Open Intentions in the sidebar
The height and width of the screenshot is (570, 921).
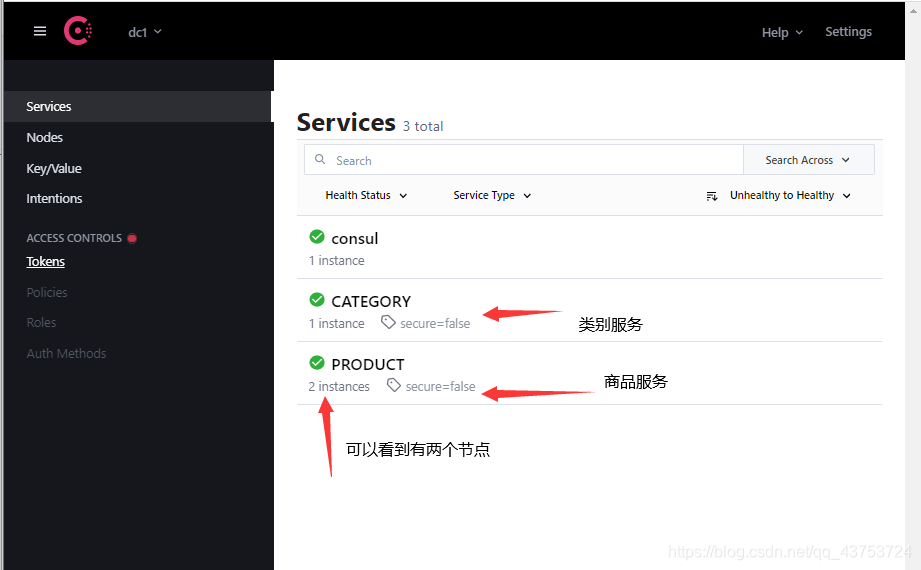pos(54,199)
